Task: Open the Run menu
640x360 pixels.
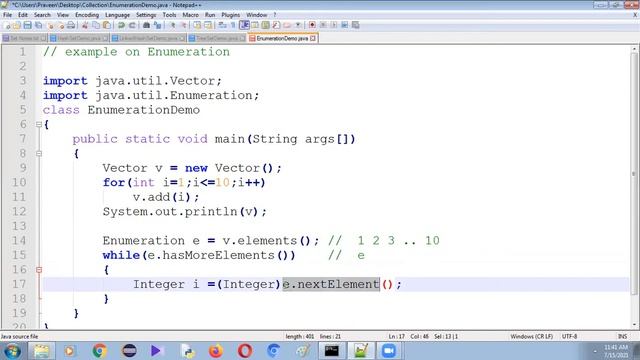Action: click(210, 15)
